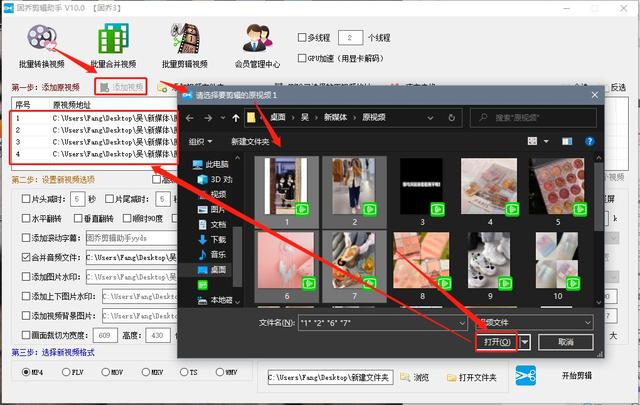
Task: Select video thumbnail 10
Action: coord(557,266)
